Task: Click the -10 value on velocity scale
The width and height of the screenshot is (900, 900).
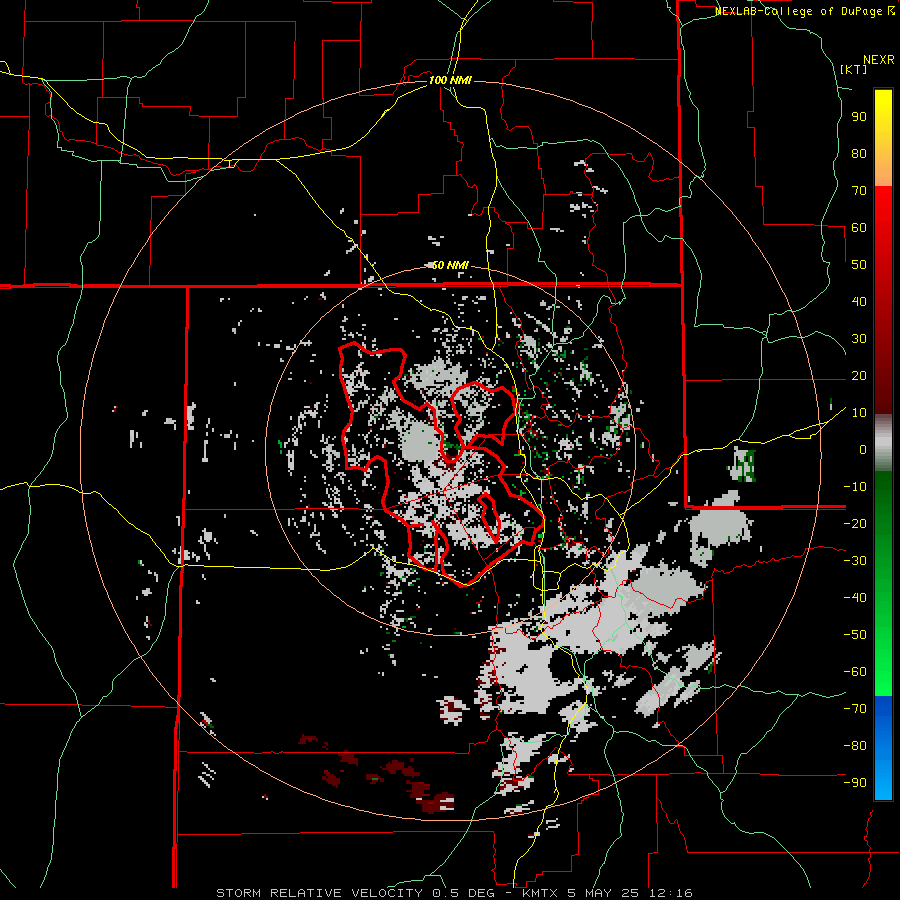Action: [x=855, y=487]
